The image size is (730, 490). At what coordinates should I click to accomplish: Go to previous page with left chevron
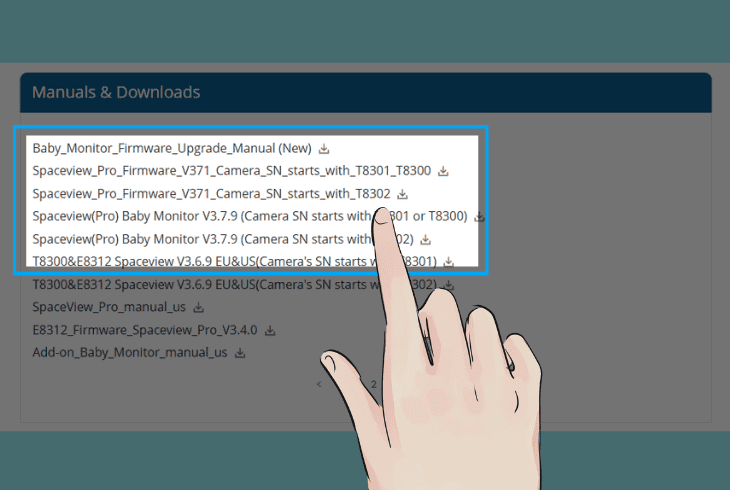point(319,384)
